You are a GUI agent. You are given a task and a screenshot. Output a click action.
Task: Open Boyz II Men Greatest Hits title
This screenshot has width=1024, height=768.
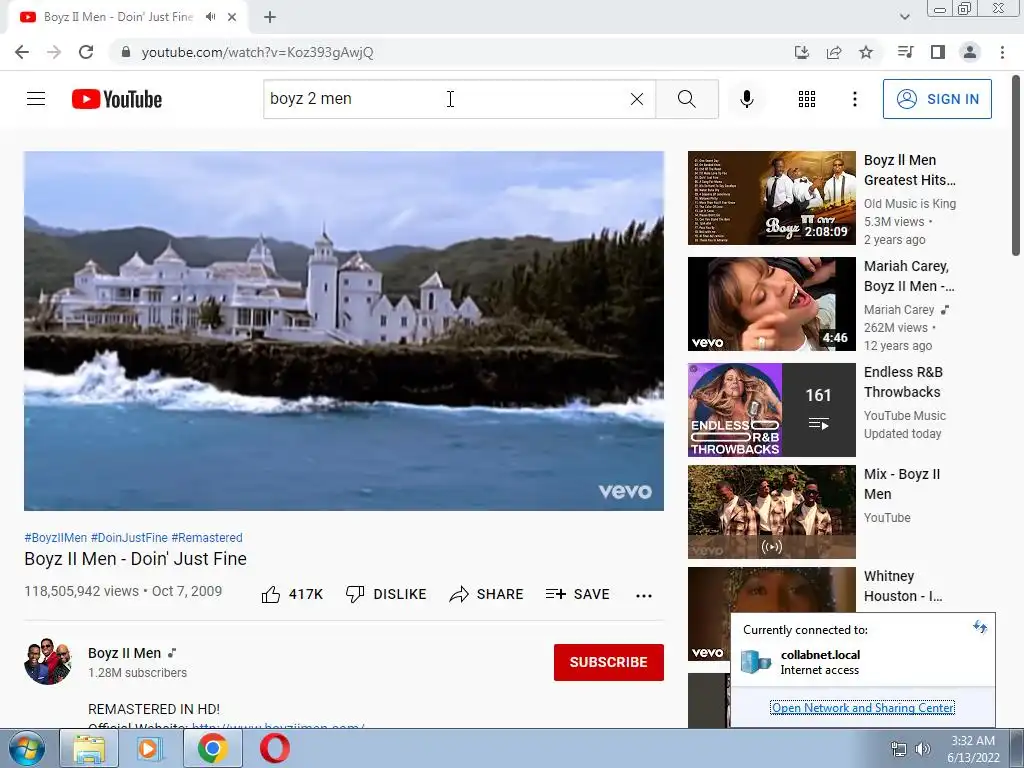pos(910,170)
